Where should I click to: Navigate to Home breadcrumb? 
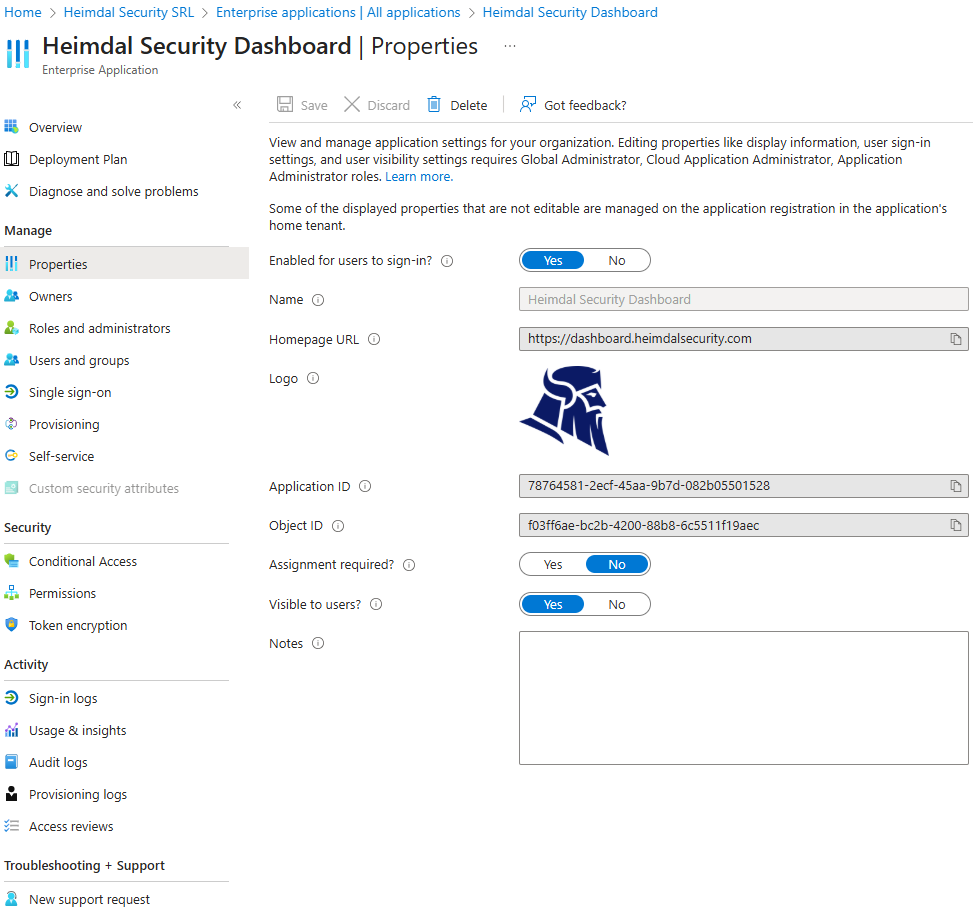[23, 12]
